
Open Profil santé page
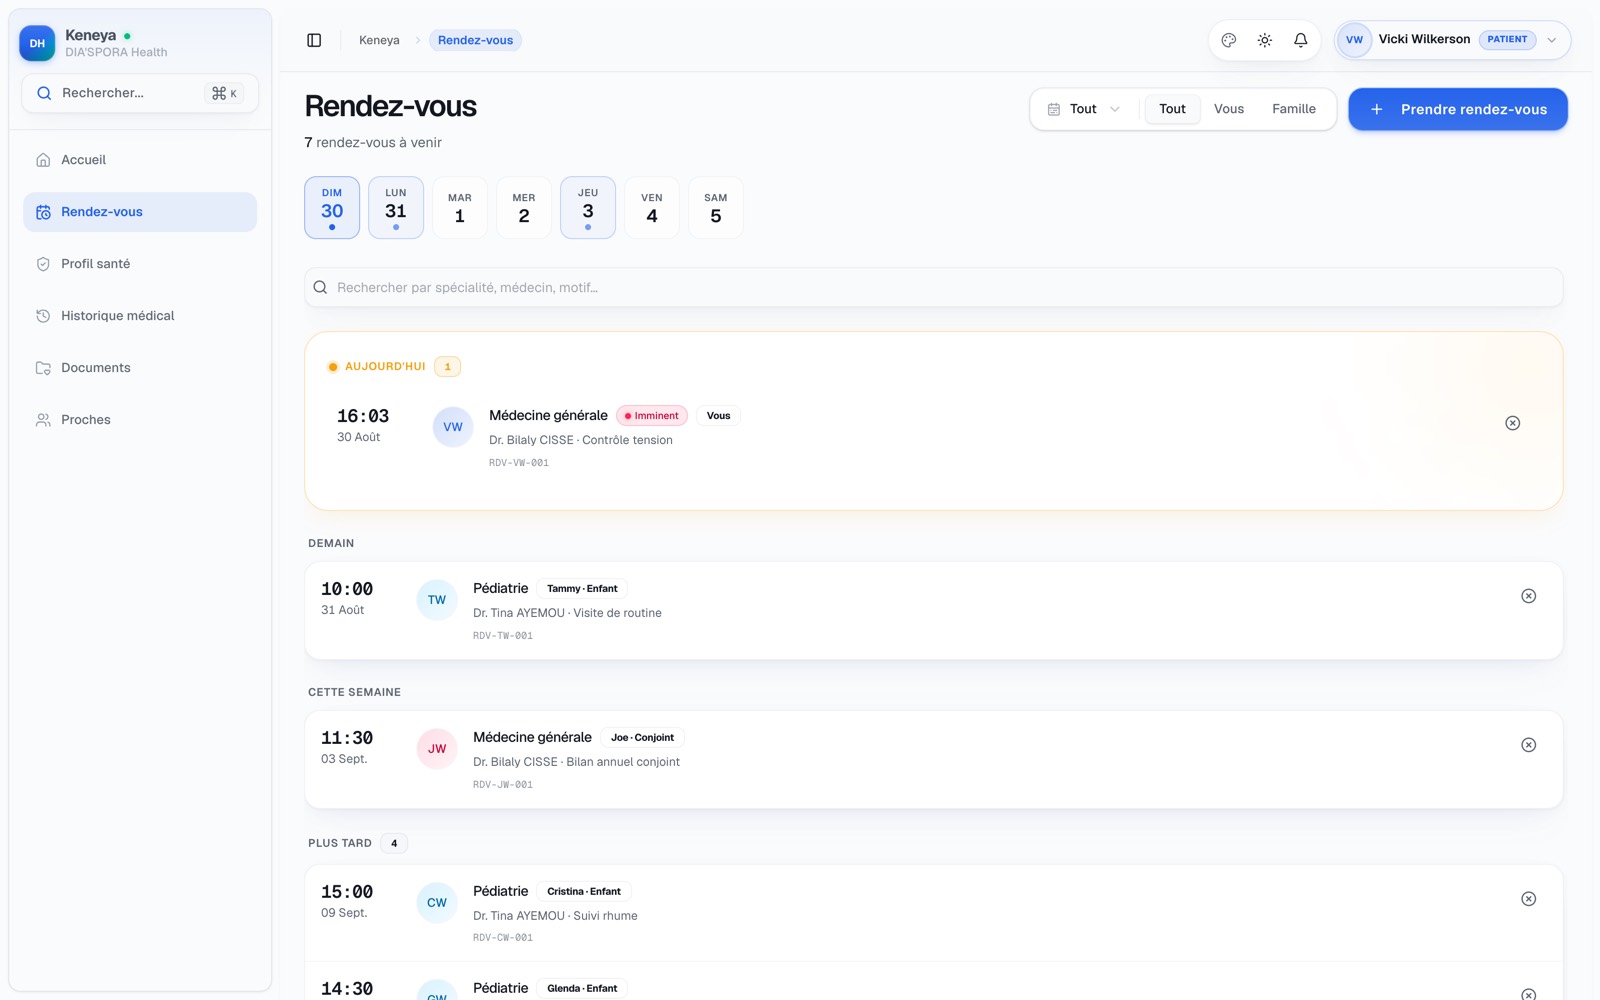tap(140, 264)
